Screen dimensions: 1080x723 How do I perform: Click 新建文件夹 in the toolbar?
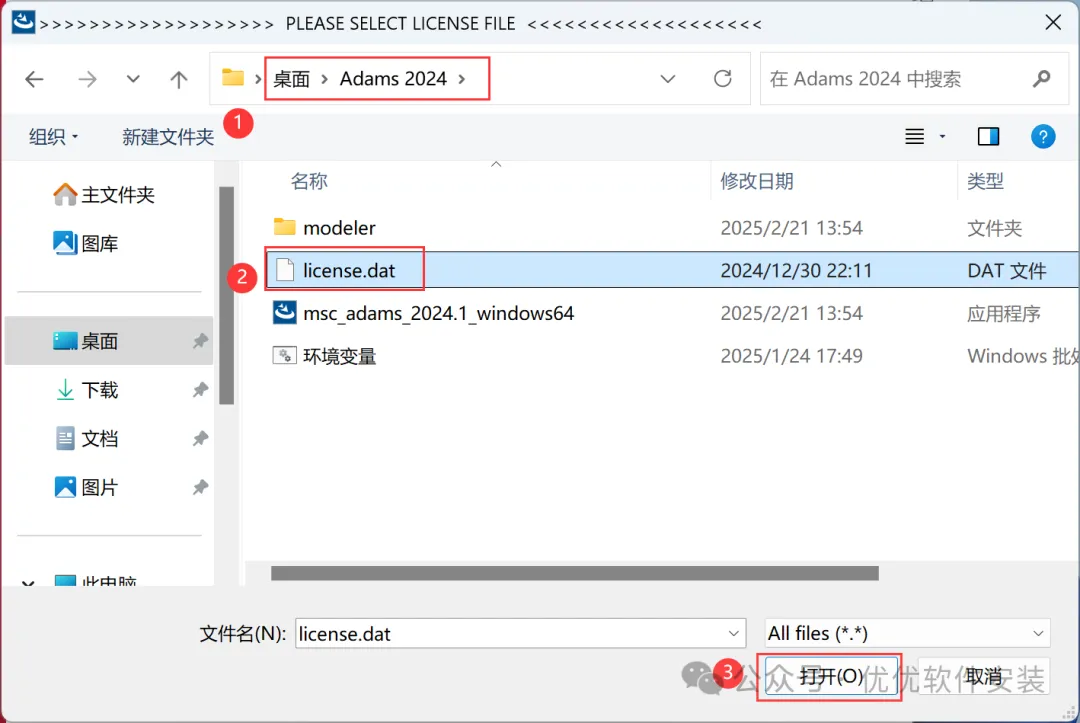168,136
